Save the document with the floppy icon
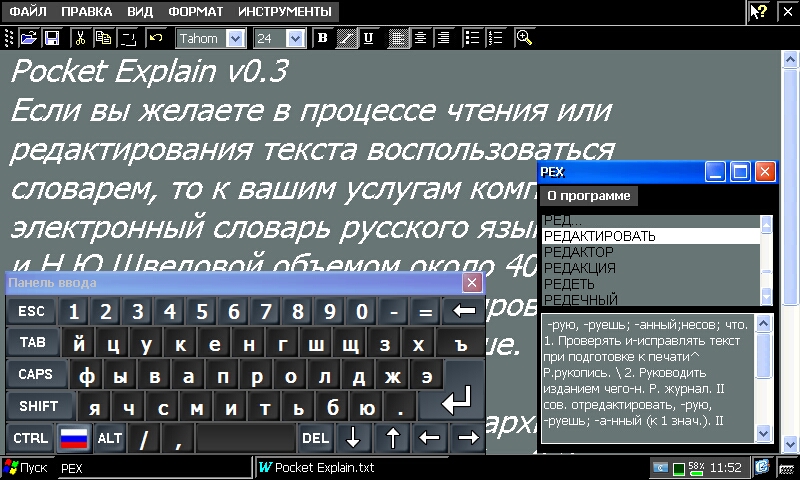 tap(52, 38)
